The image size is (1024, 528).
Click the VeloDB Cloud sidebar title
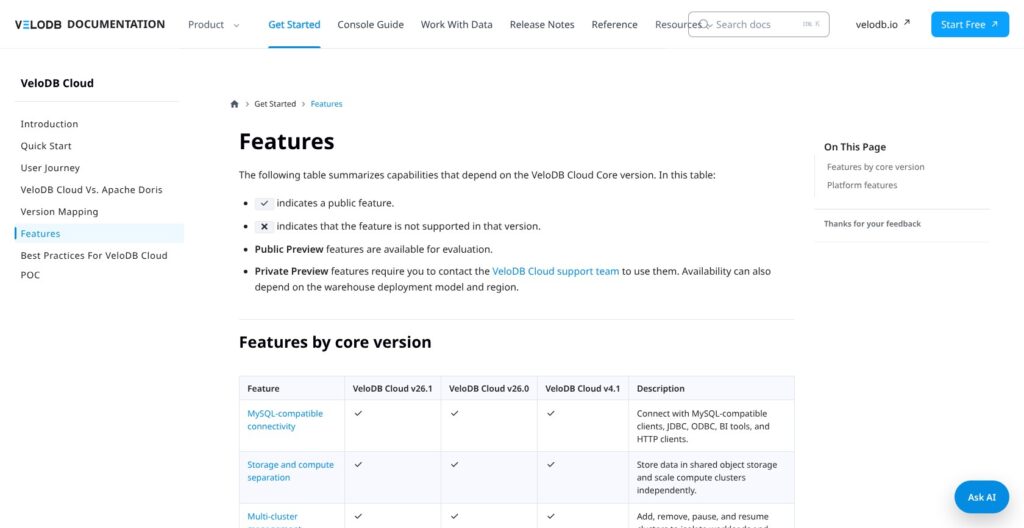(x=57, y=83)
